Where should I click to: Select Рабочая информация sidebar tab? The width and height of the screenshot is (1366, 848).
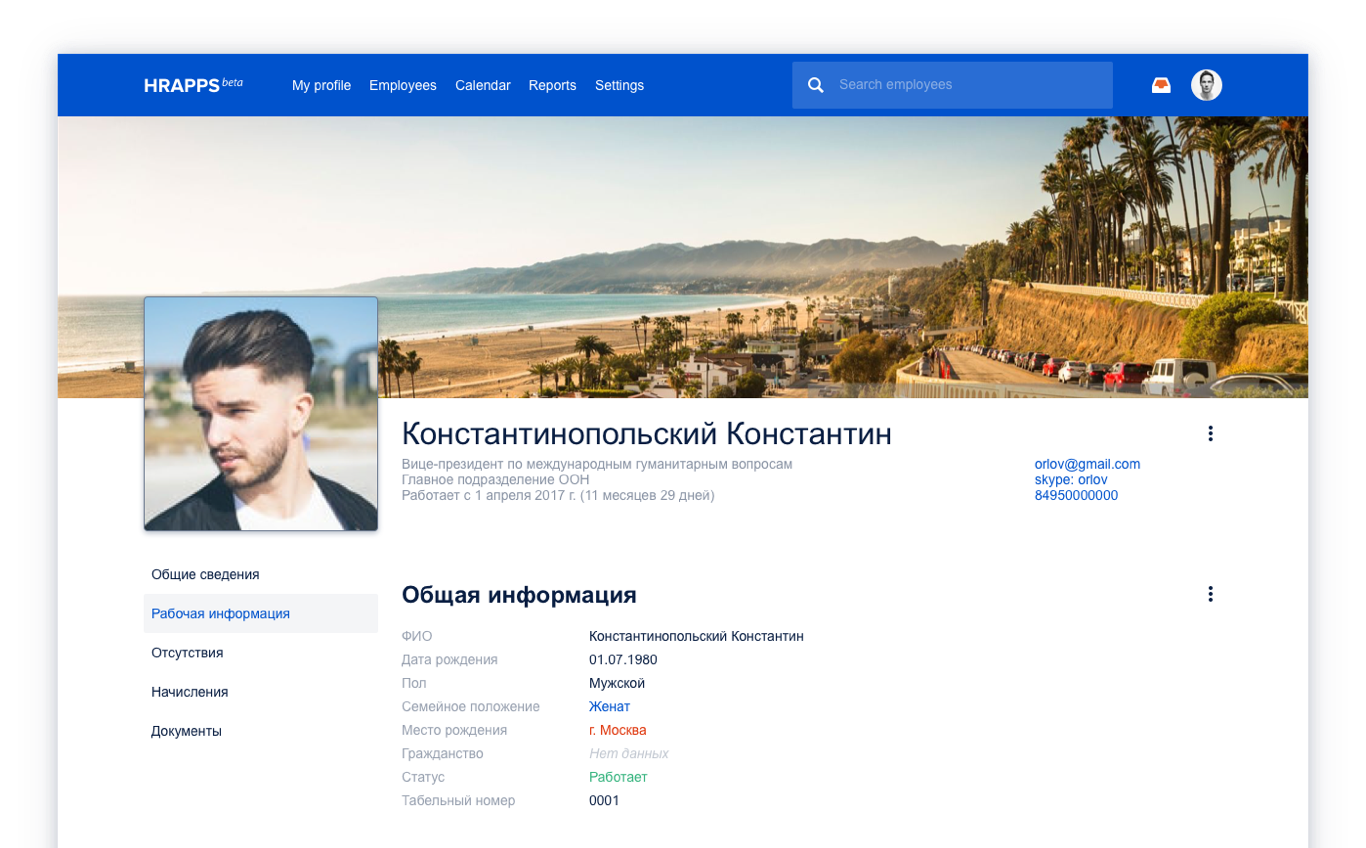coord(220,613)
